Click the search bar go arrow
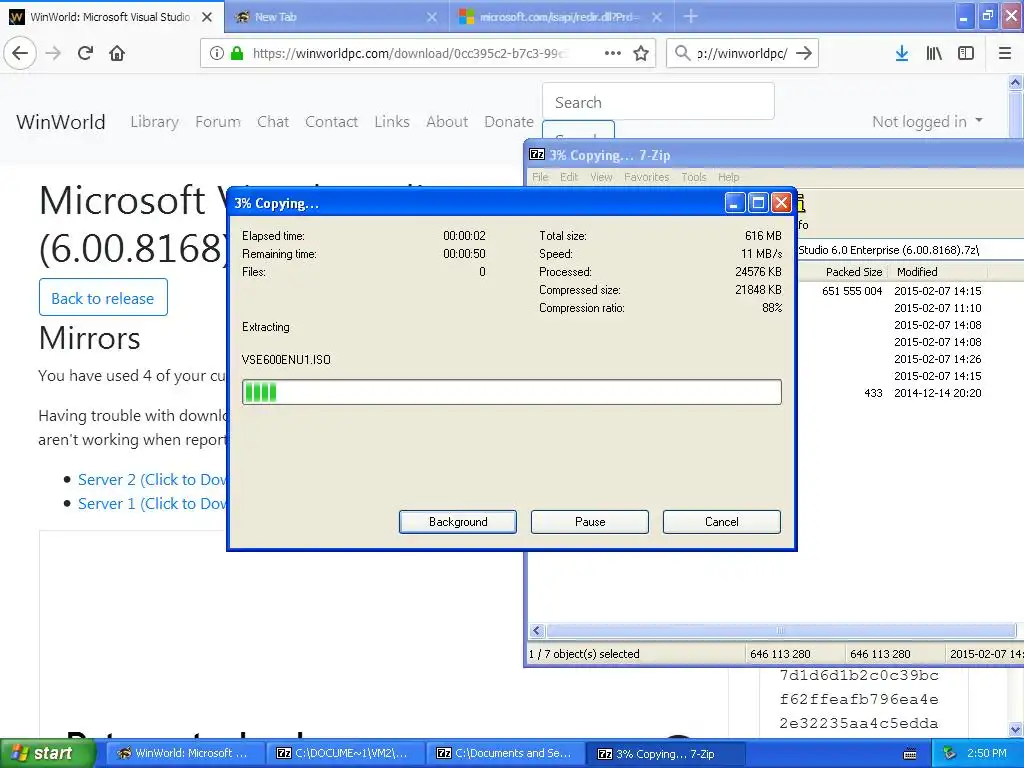This screenshot has width=1024, height=768. pos(804,53)
